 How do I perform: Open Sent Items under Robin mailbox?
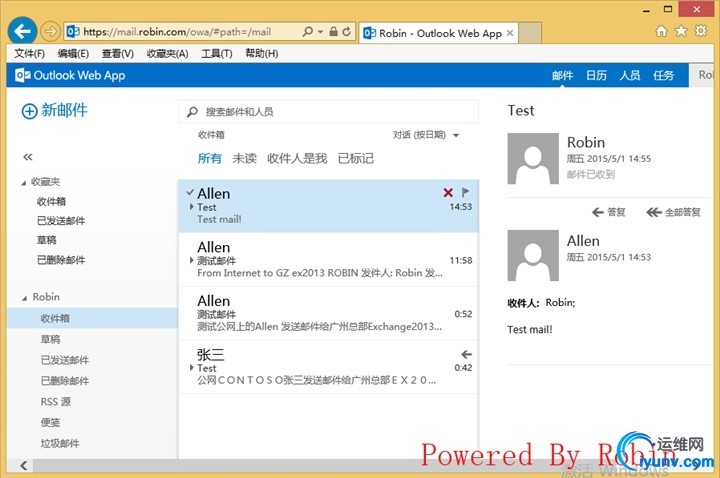65,360
